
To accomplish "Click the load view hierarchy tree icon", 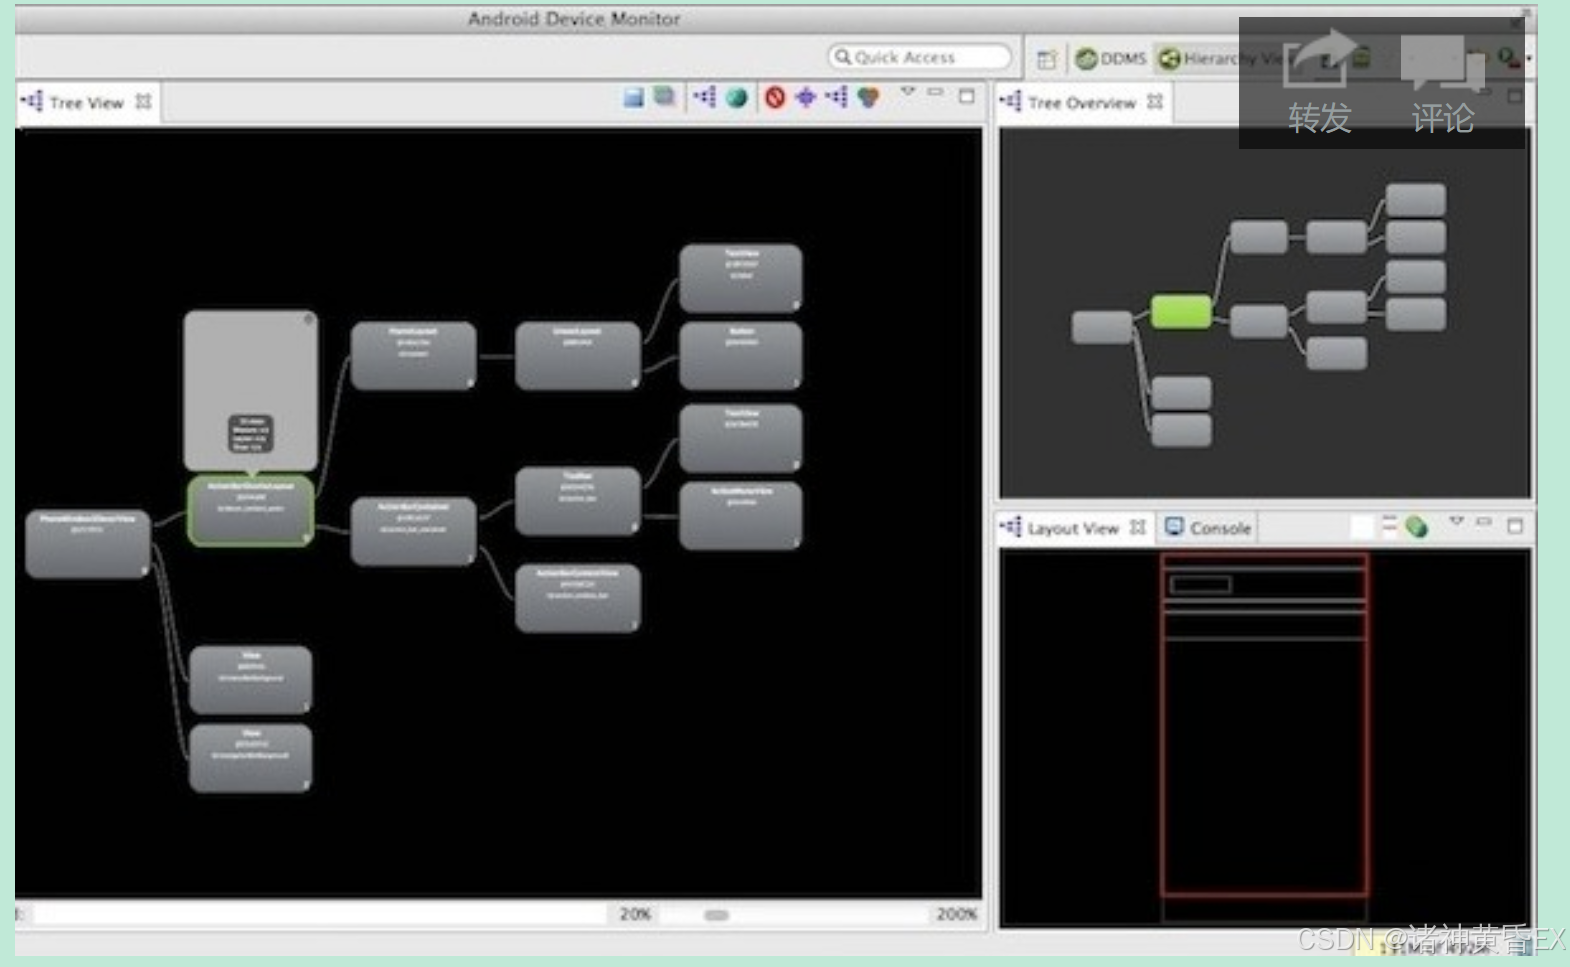I will 705,97.
